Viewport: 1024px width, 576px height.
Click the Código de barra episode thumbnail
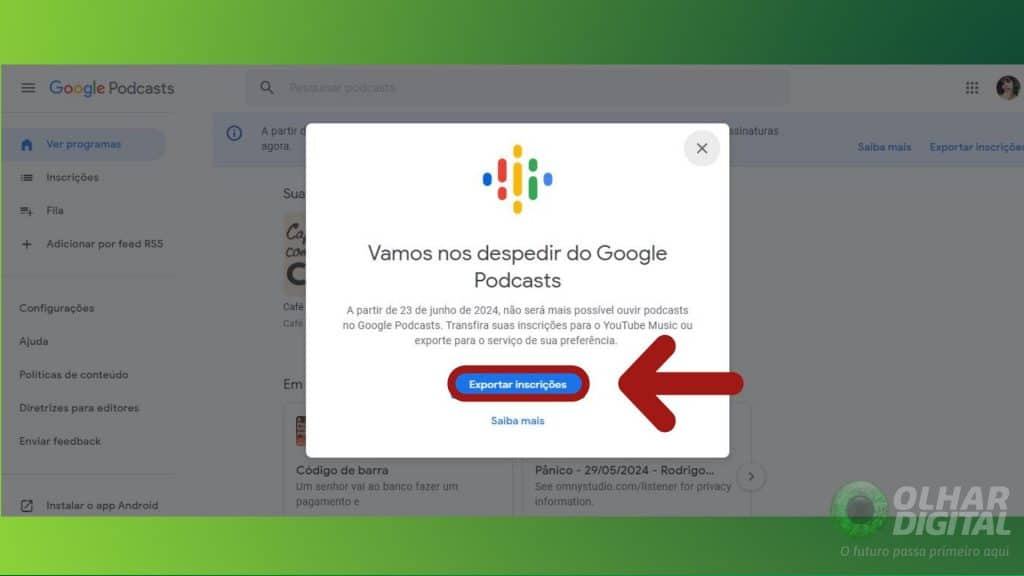(300, 431)
